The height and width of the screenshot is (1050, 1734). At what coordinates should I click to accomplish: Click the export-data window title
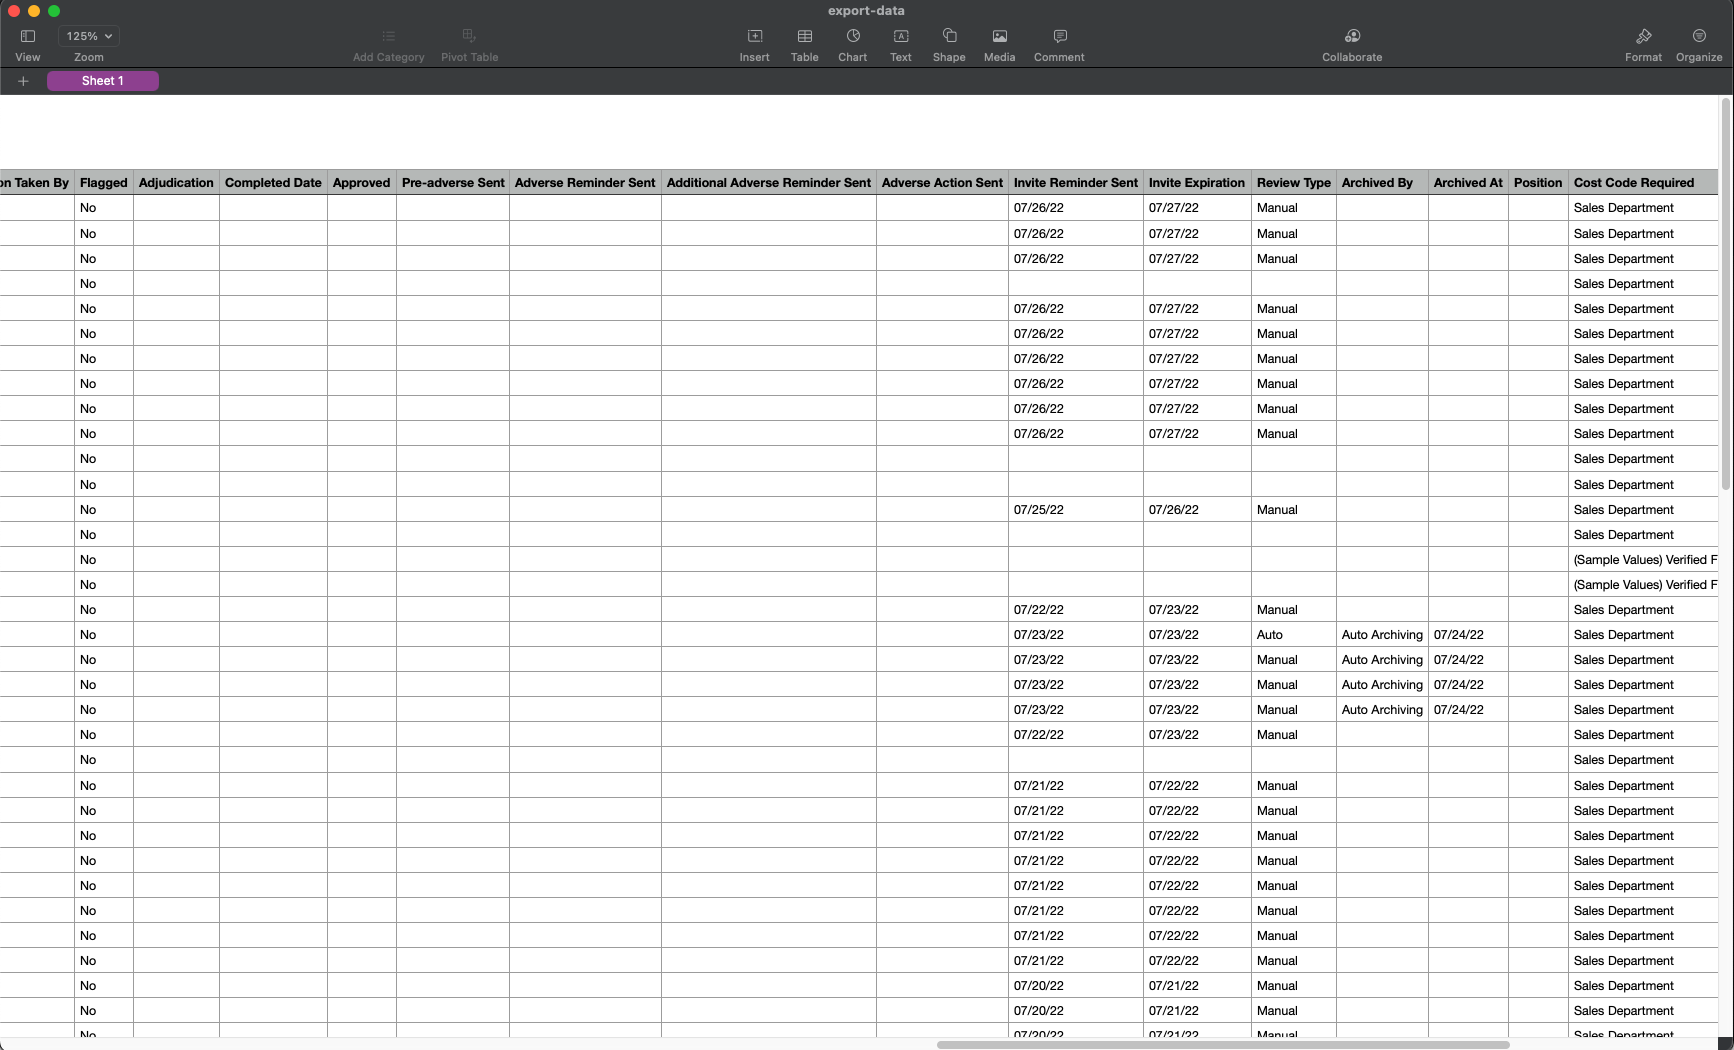[866, 11]
